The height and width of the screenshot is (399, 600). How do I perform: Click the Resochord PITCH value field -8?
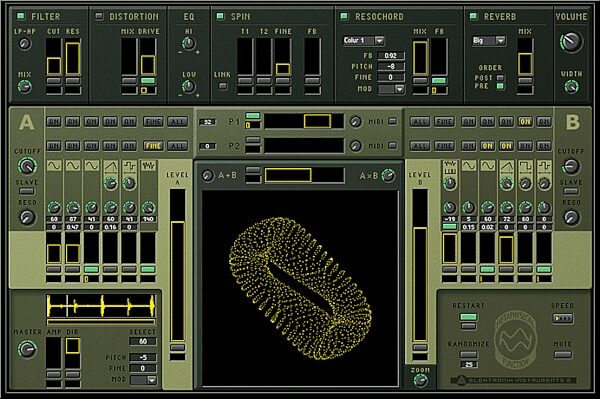pyautogui.click(x=391, y=67)
